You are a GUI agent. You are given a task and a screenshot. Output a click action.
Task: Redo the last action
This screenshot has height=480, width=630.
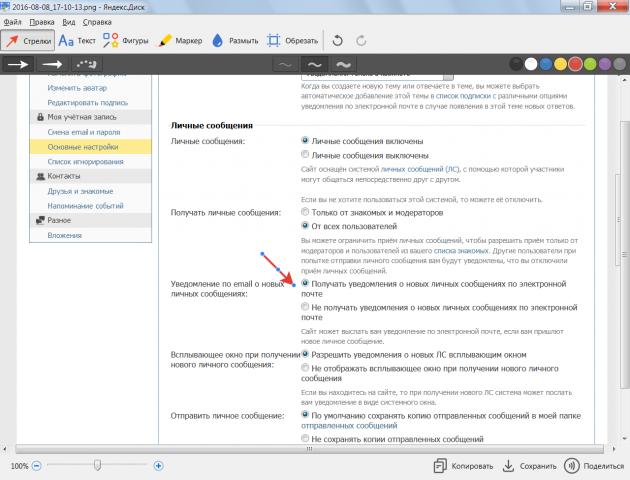(x=361, y=41)
